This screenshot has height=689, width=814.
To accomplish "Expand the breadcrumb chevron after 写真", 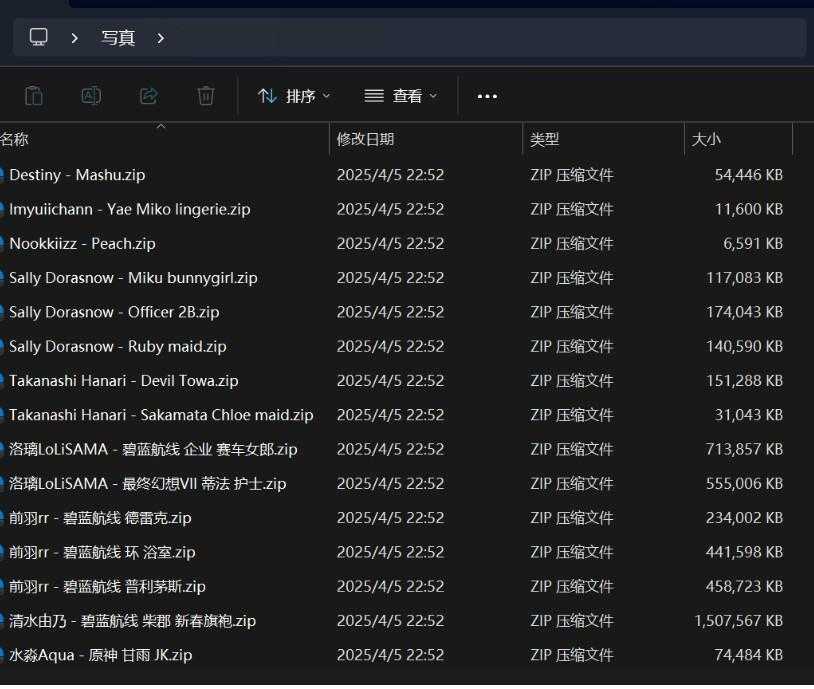I will click(160, 37).
